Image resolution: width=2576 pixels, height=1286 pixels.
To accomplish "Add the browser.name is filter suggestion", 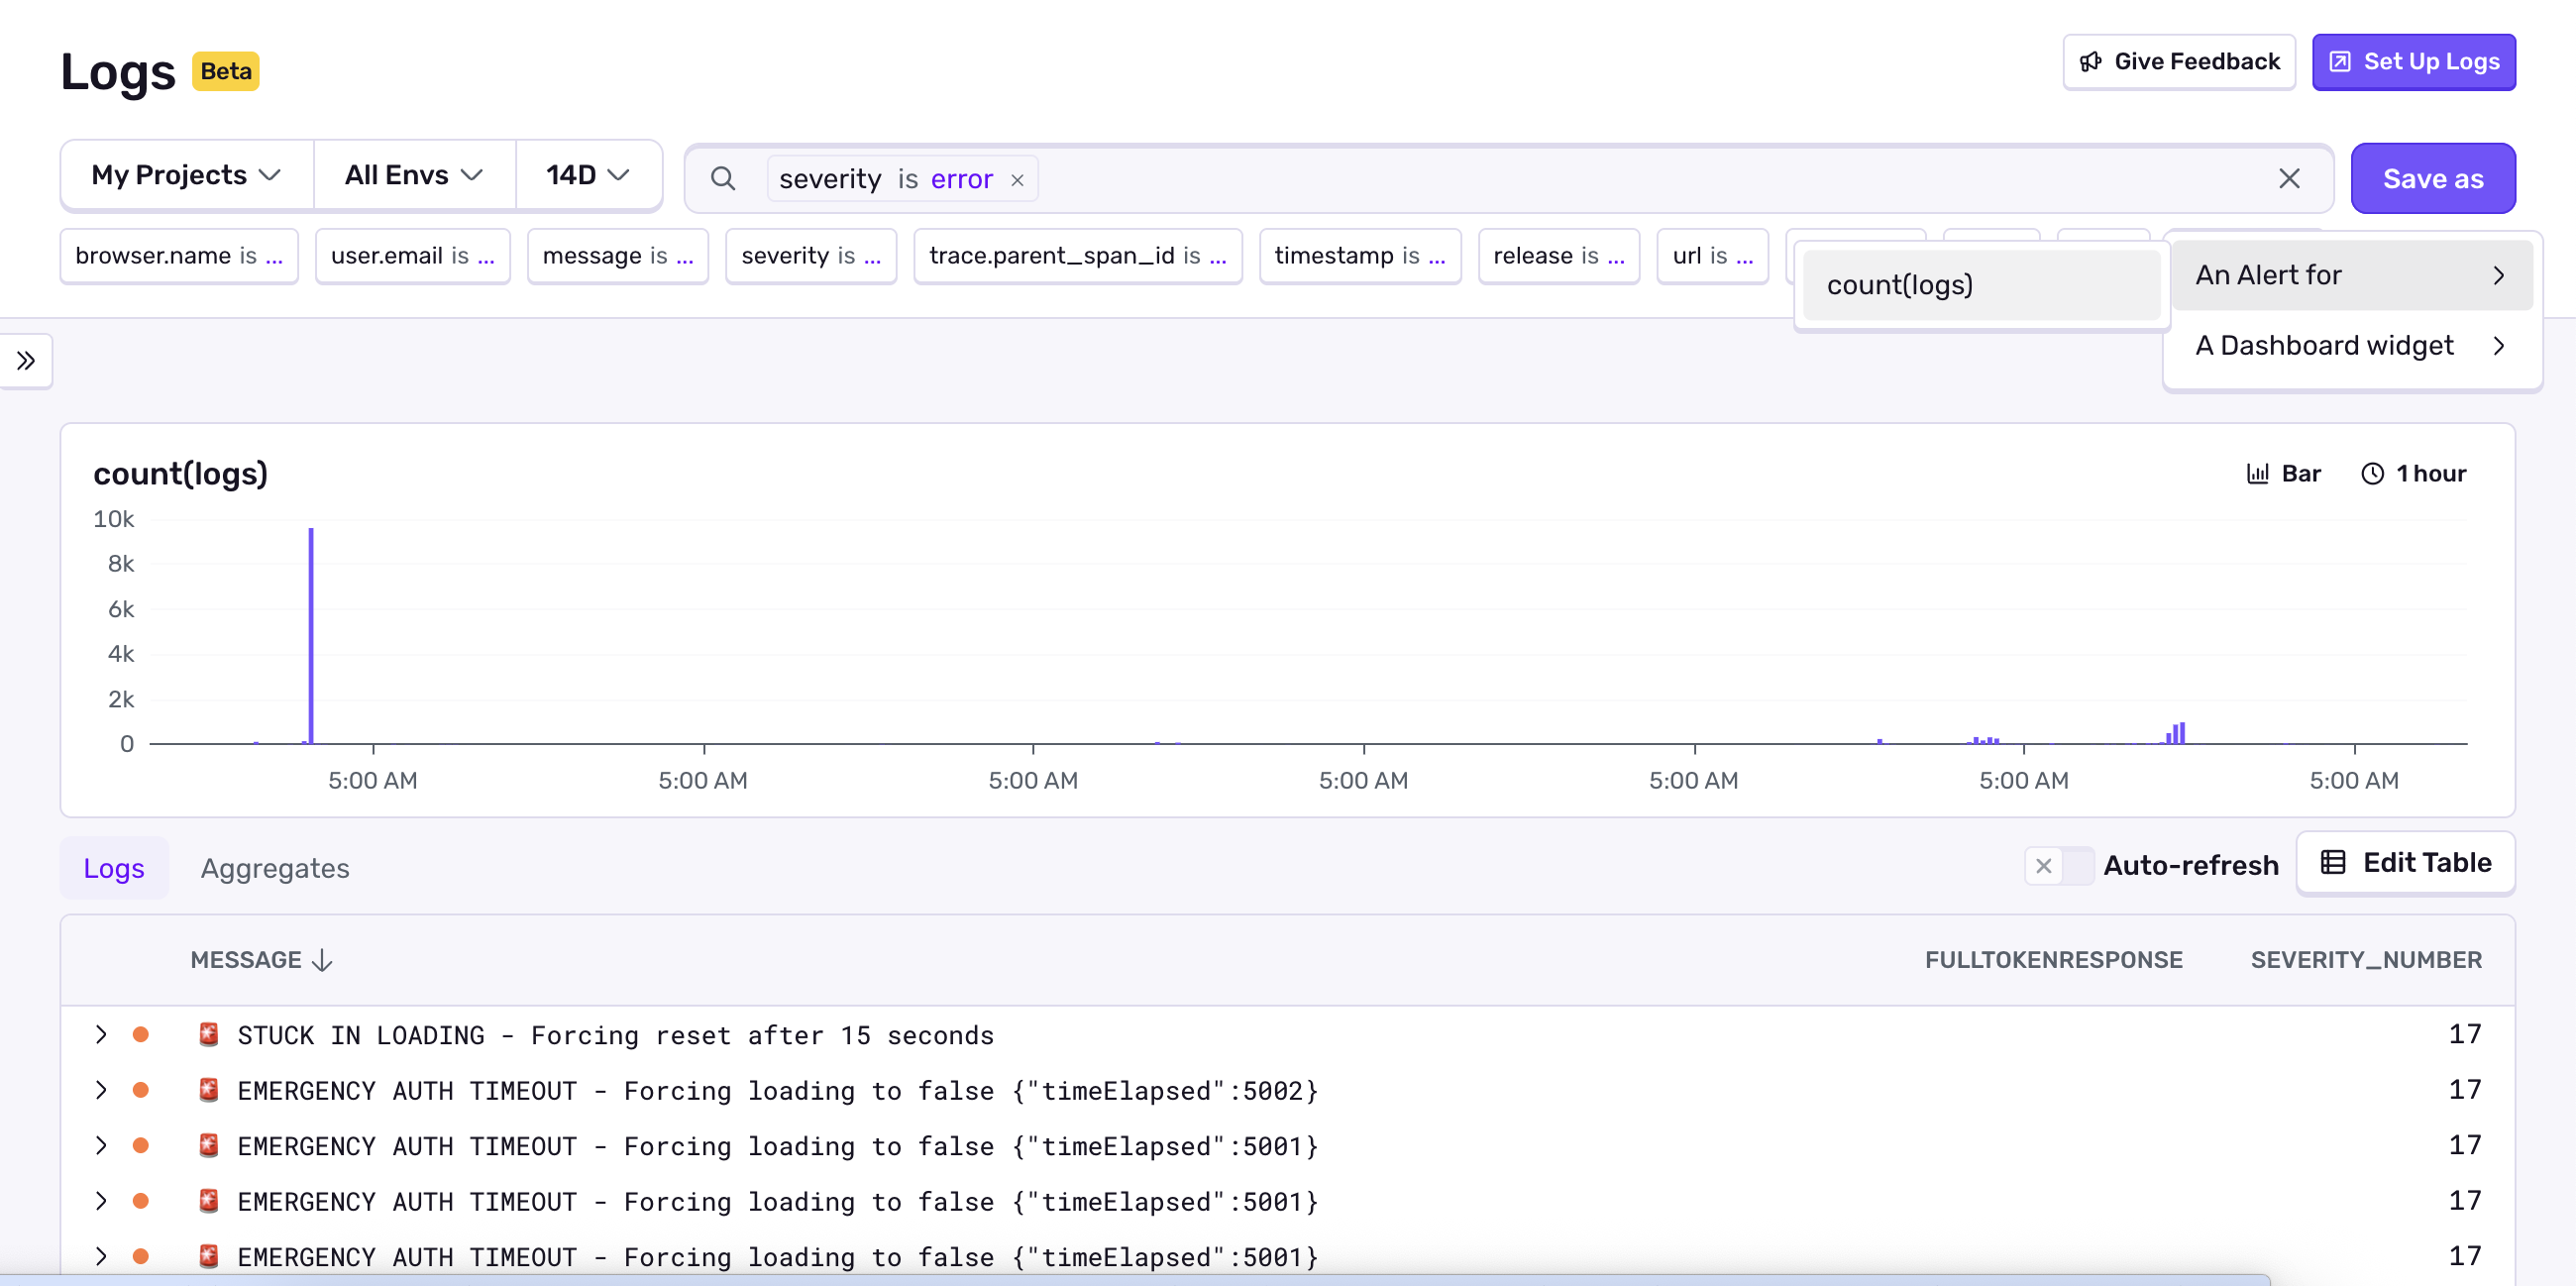I will (x=179, y=256).
